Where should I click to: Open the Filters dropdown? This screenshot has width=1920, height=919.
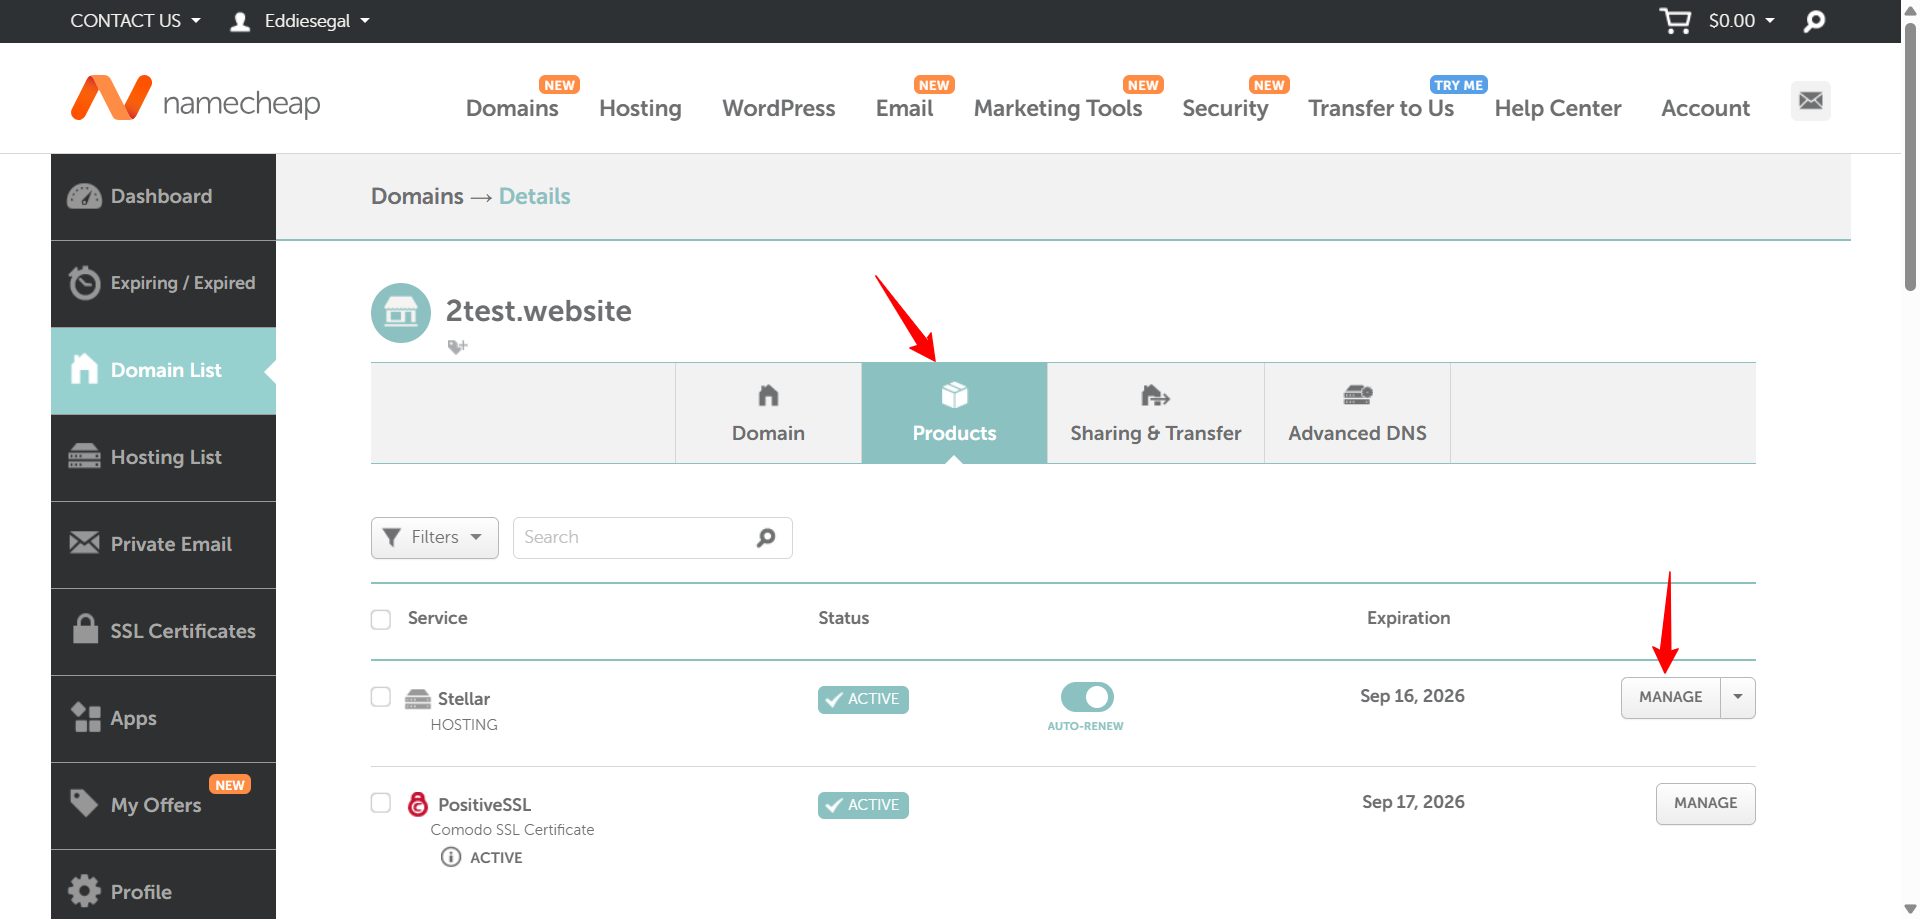(435, 538)
